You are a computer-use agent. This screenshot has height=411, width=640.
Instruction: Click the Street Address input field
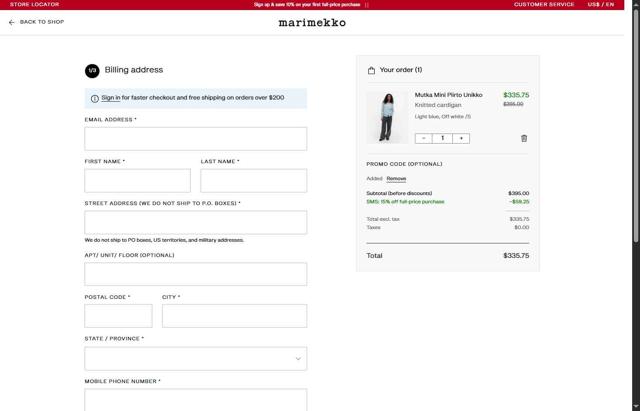pos(196,222)
